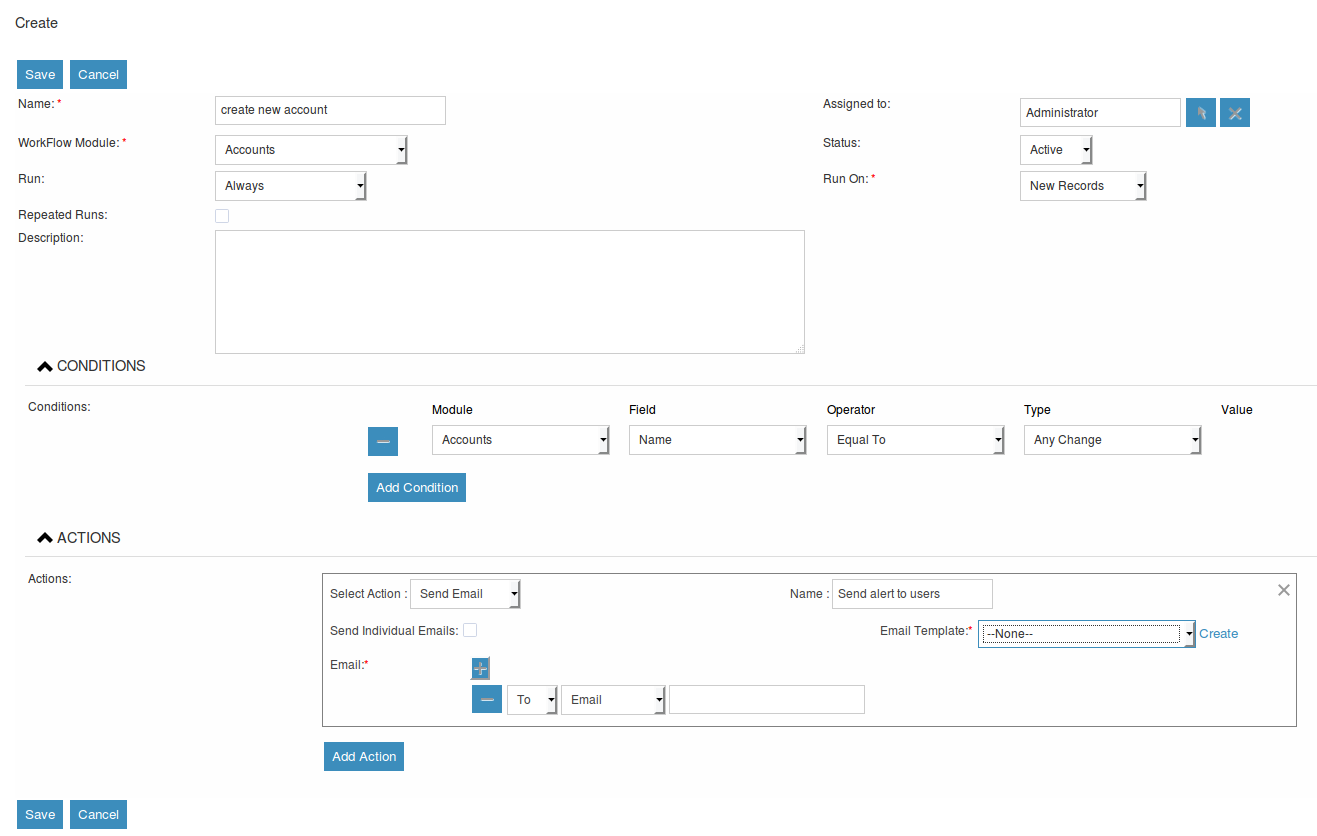This screenshot has width=1317, height=836.
Task: Click the Assigned to Administrator field
Action: pos(1100,113)
